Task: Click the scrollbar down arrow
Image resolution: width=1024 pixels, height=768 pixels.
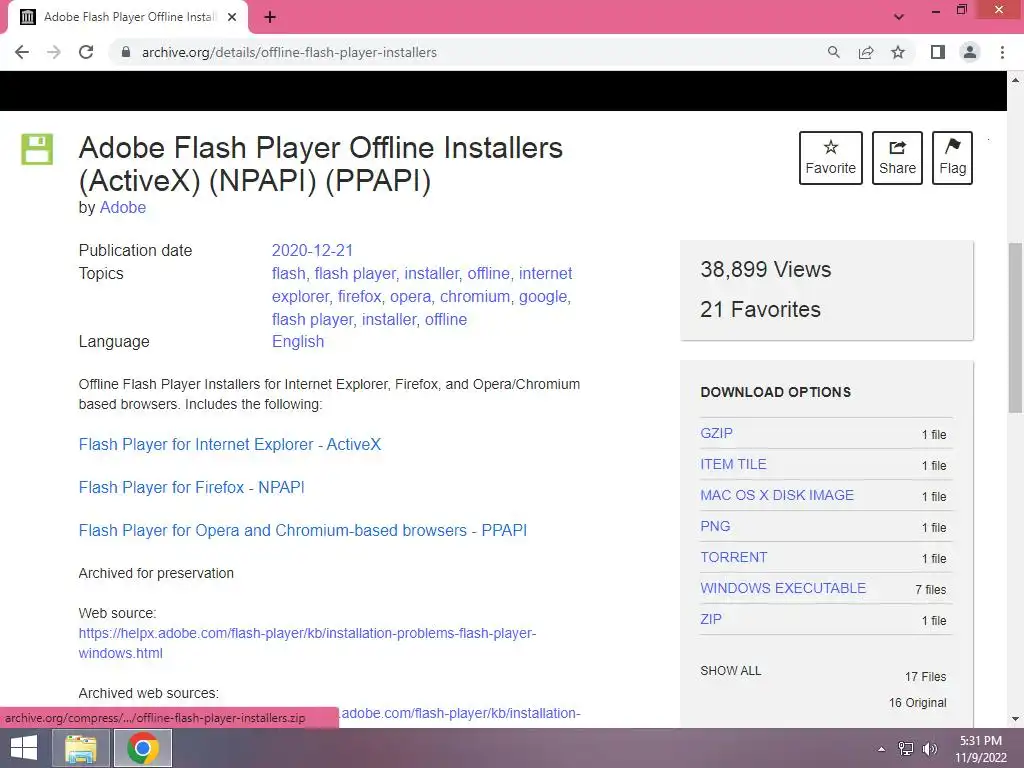Action: (x=1015, y=720)
